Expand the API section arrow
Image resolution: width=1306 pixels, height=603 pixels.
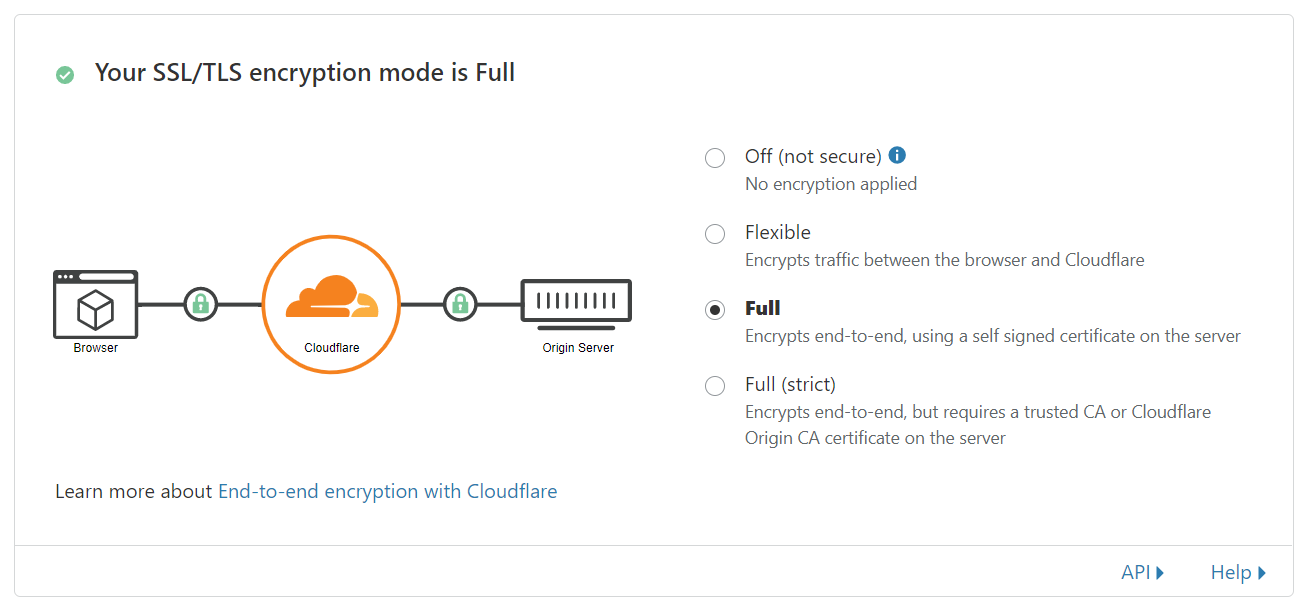click(1160, 573)
